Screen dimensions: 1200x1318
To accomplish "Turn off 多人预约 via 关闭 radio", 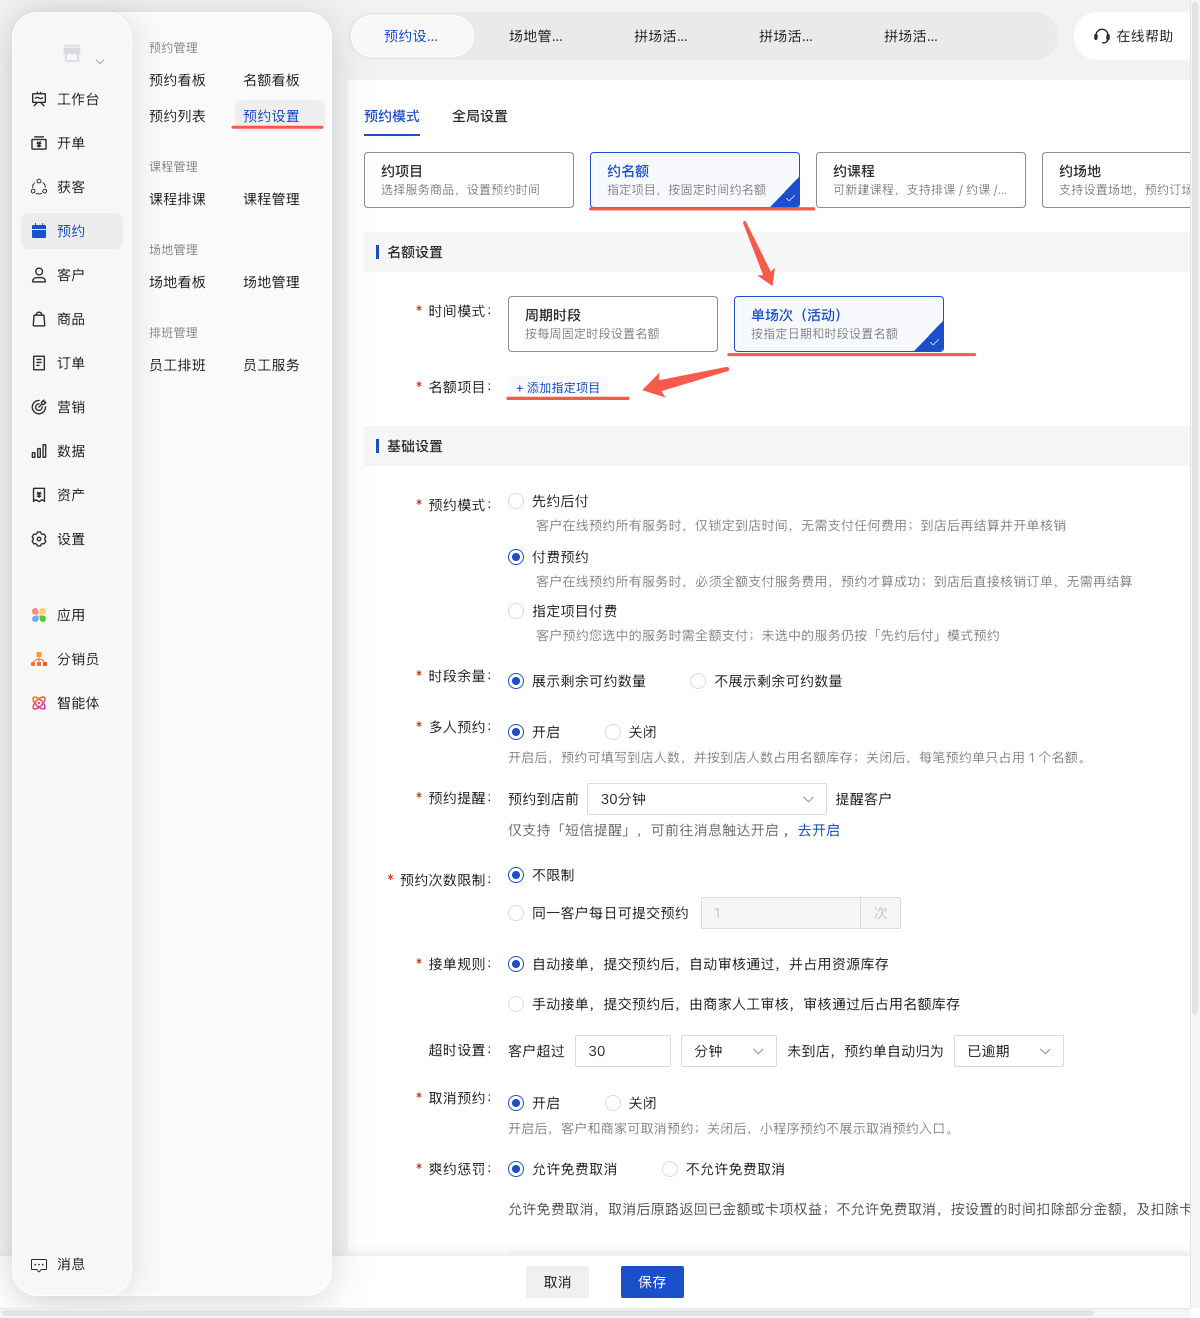I will click(613, 732).
